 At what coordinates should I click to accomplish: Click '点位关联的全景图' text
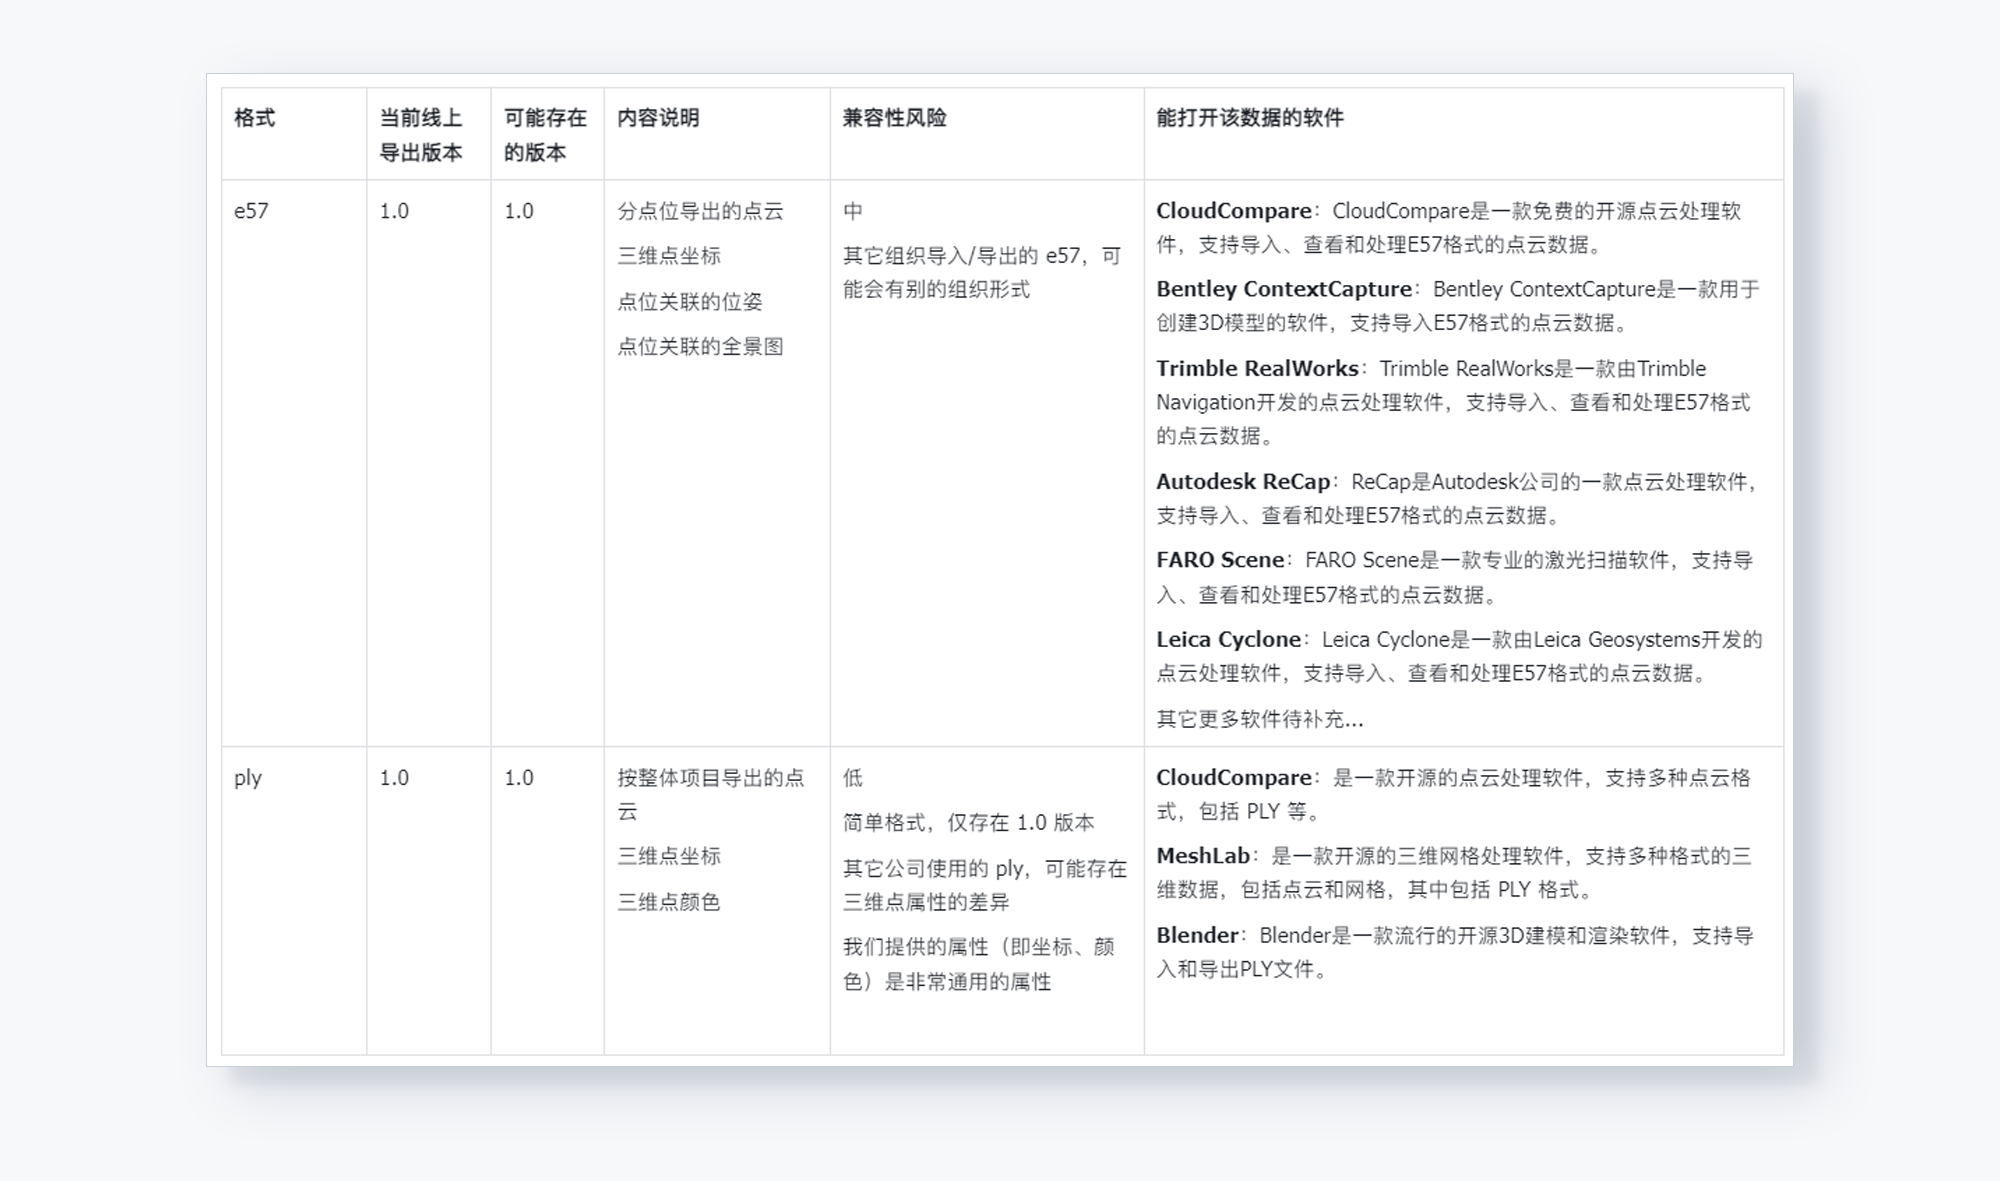coord(700,347)
